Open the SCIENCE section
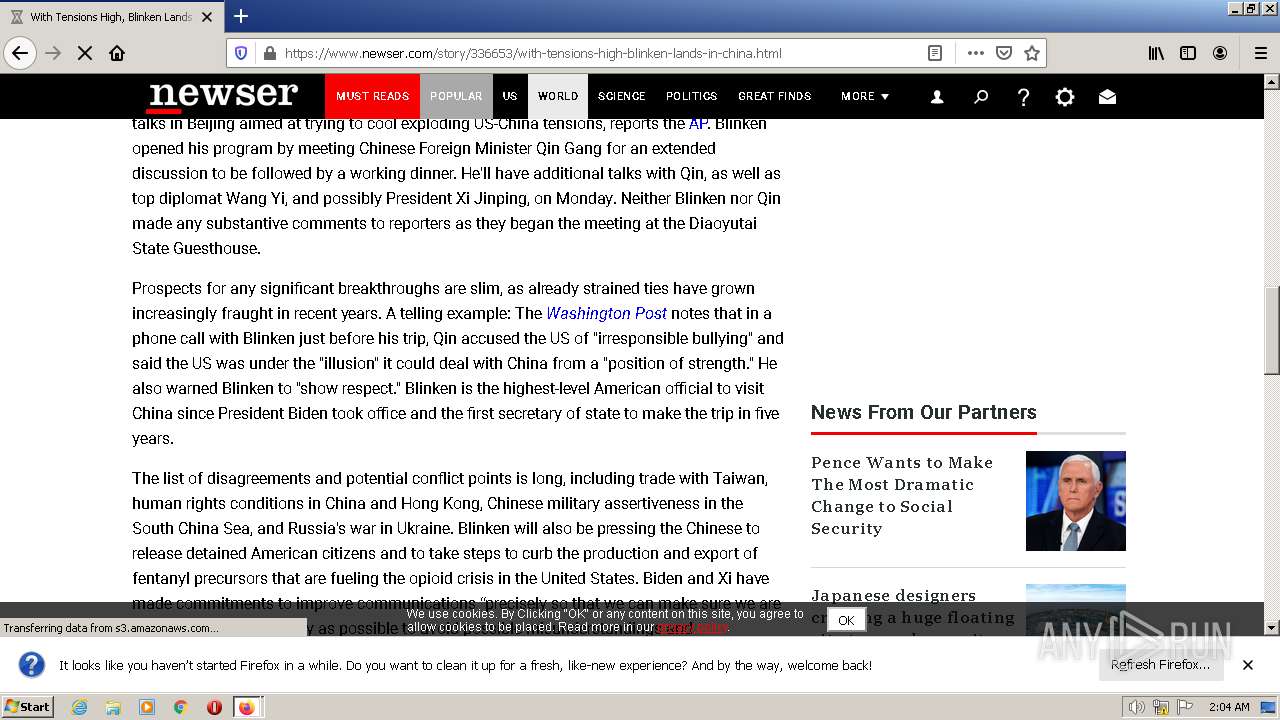This screenshot has width=1280, height=720. 622,96
